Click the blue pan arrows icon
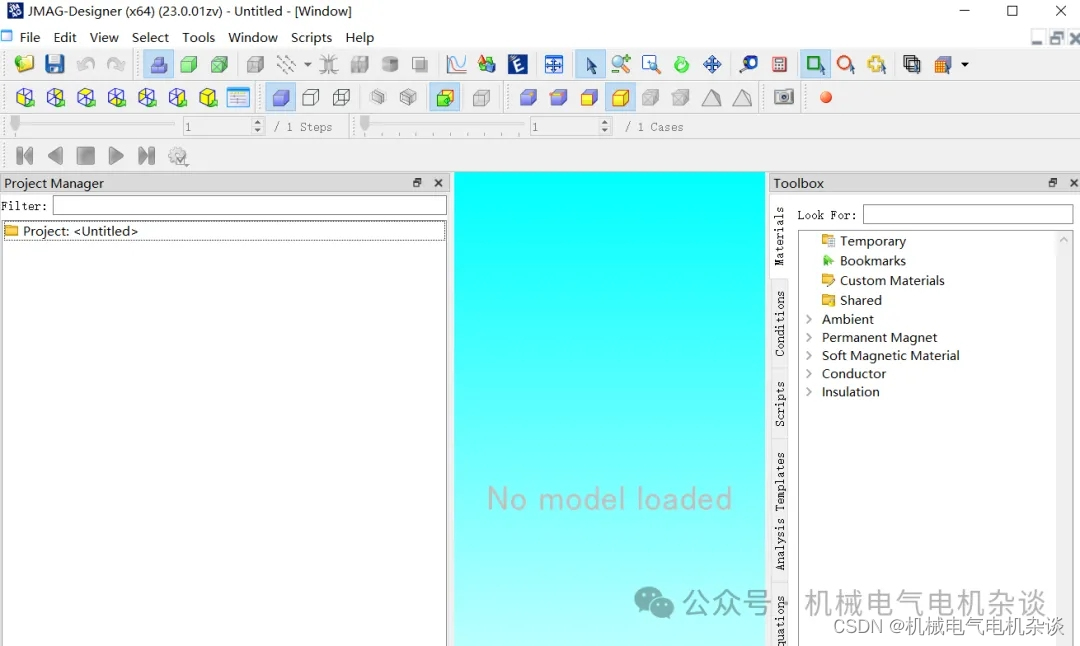This screenshot has height=646, width=1080. pyautogui.click(x=712, y=65)
